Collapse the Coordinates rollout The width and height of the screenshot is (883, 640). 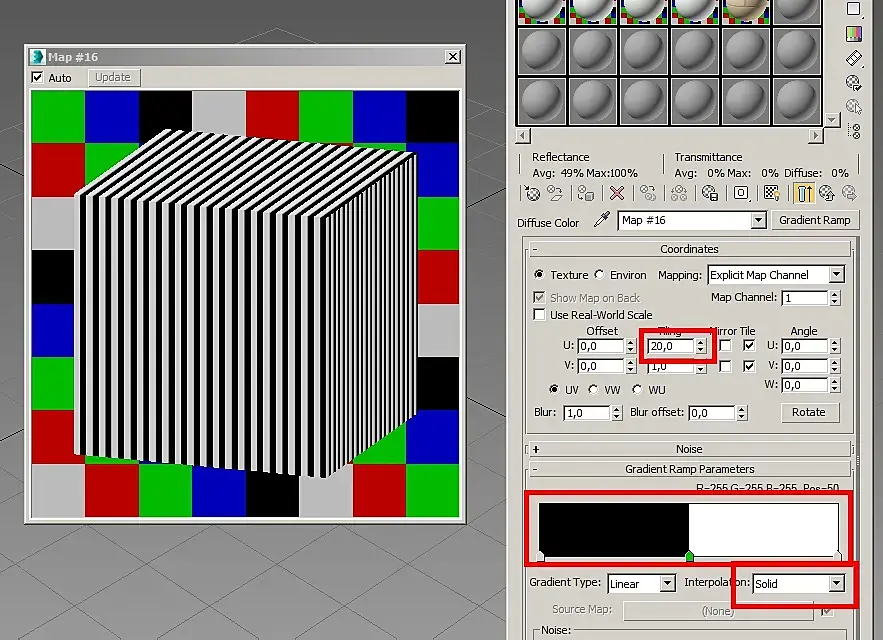[x=689, y=249]
